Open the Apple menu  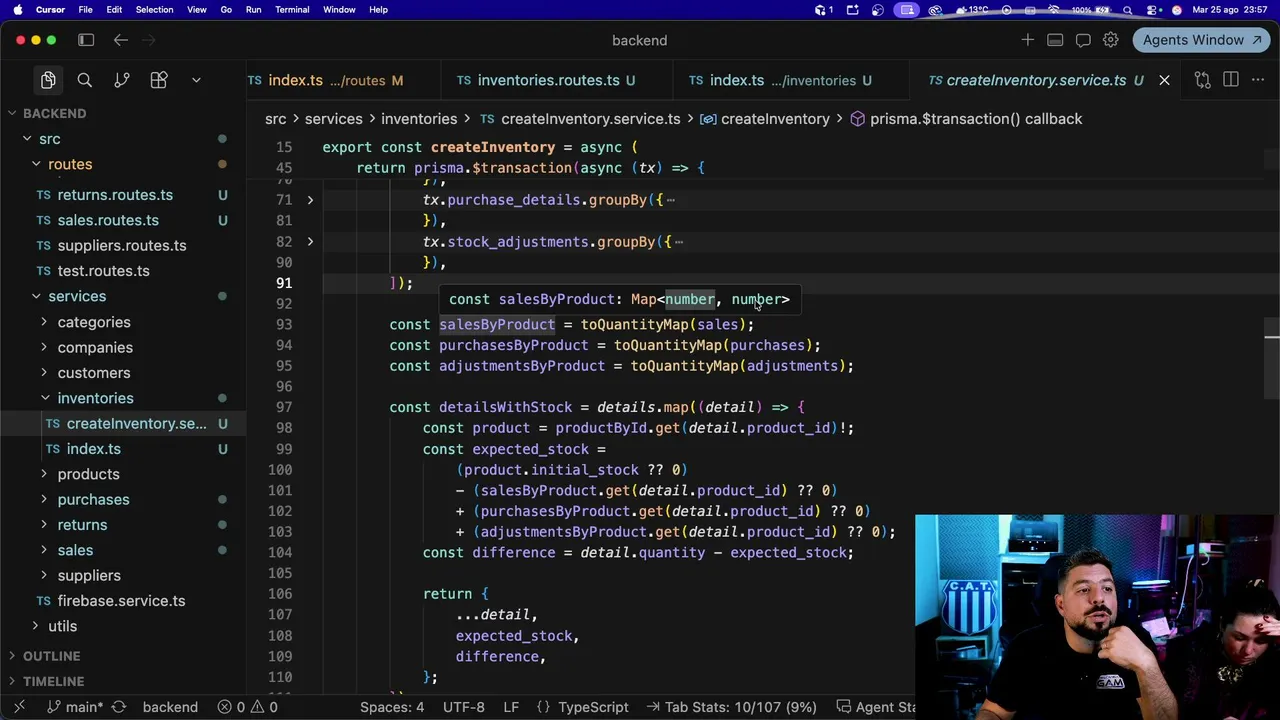[17, 10]
